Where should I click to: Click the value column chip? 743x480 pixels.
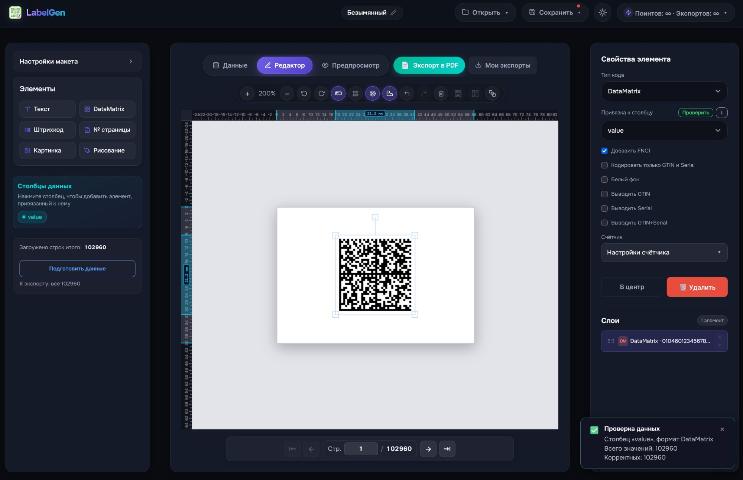pos(32,217)
